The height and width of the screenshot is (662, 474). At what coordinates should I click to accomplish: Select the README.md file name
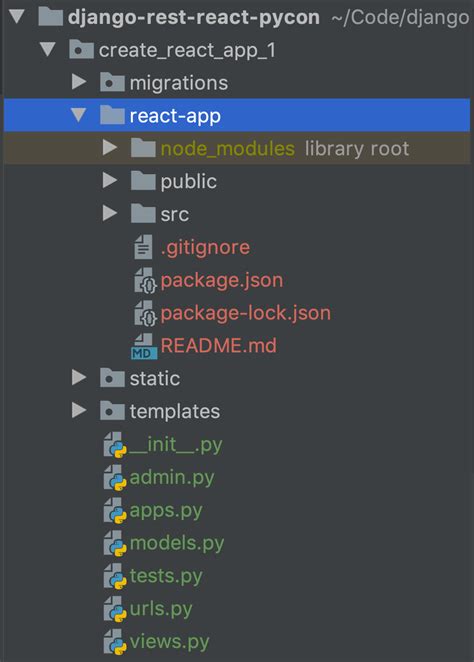pyautogui.click(x=219, y=346)
